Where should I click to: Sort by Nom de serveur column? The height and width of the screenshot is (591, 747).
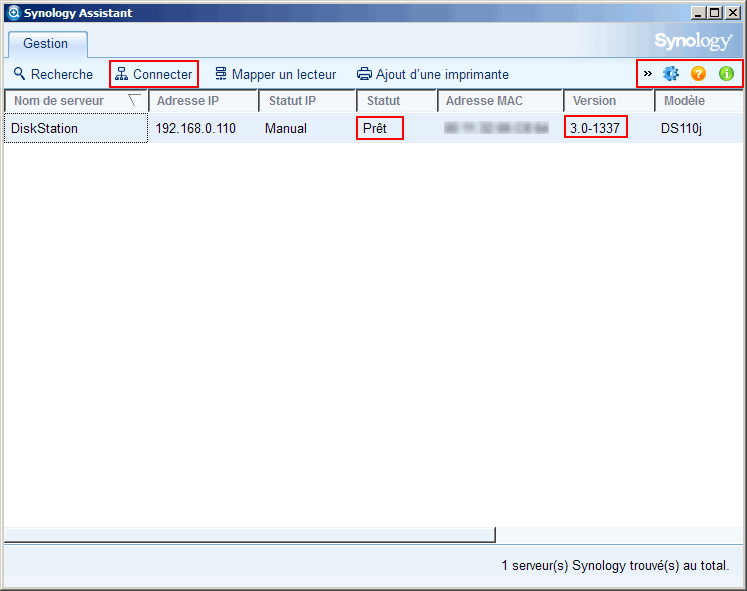click(x=76, y=101)
